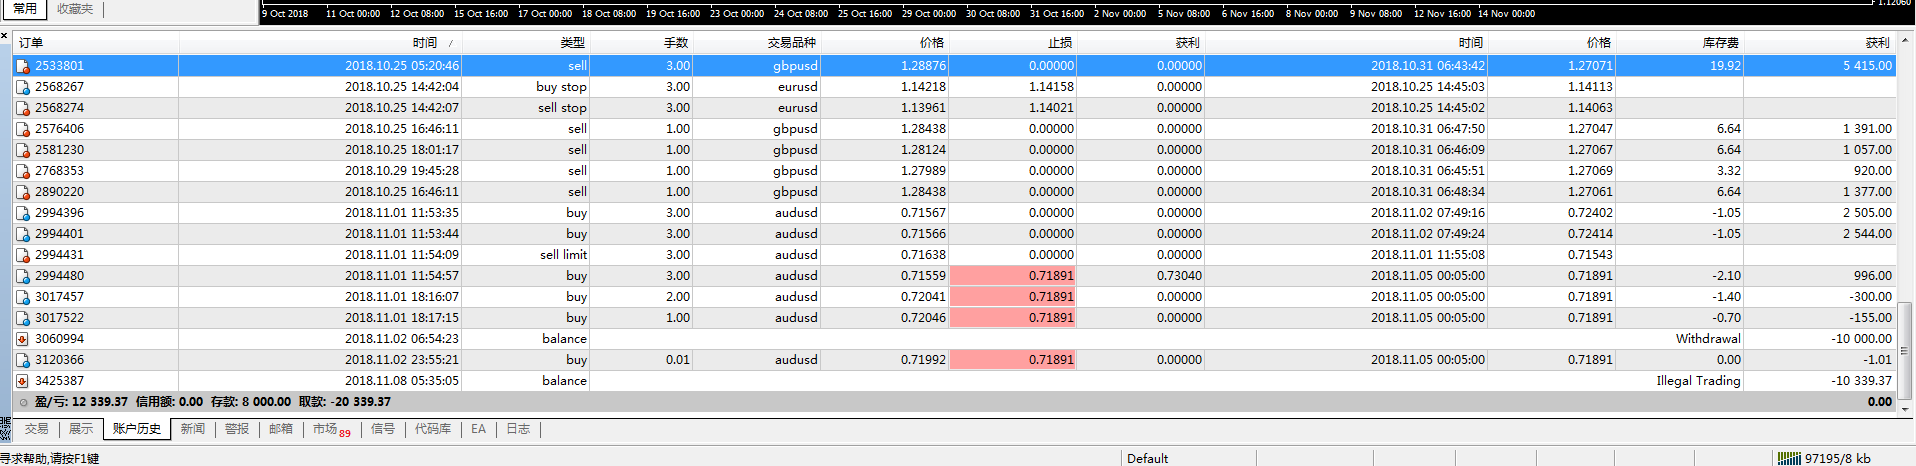Sort by the 交易品种 symbol column header
This screenshot has height=466, width=1916.
pos(791,43)
